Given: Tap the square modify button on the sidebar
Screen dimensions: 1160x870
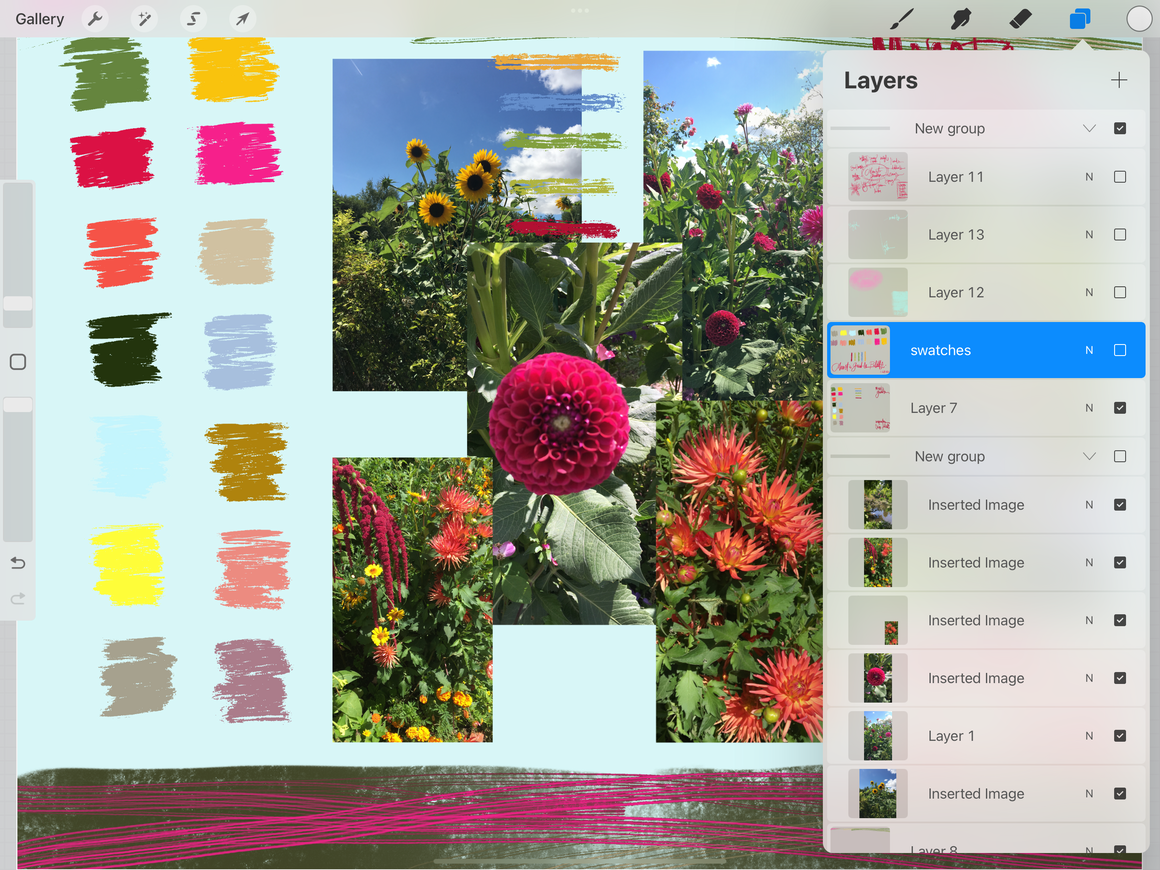Looking at the screenshot, I should coord(17,362).
